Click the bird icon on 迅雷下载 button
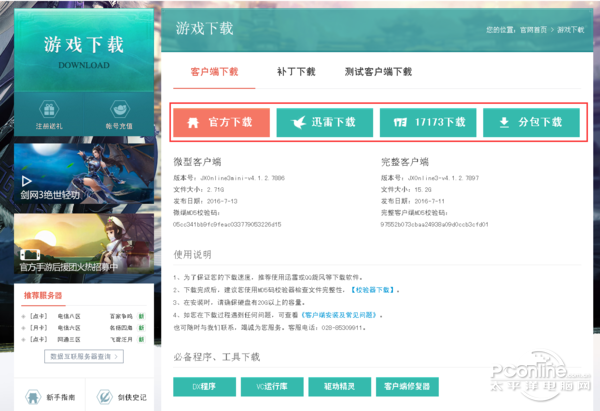 (297, 122)
